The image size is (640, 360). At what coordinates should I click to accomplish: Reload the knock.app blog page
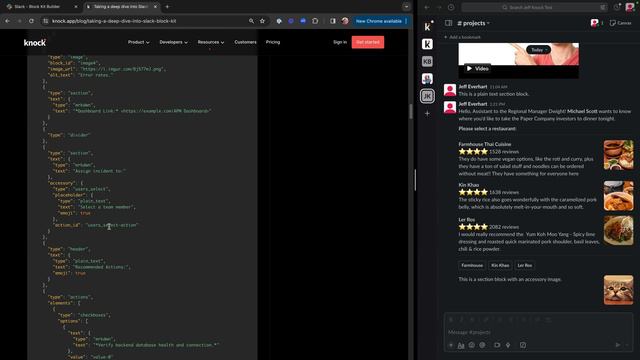[x=31, y=21]
